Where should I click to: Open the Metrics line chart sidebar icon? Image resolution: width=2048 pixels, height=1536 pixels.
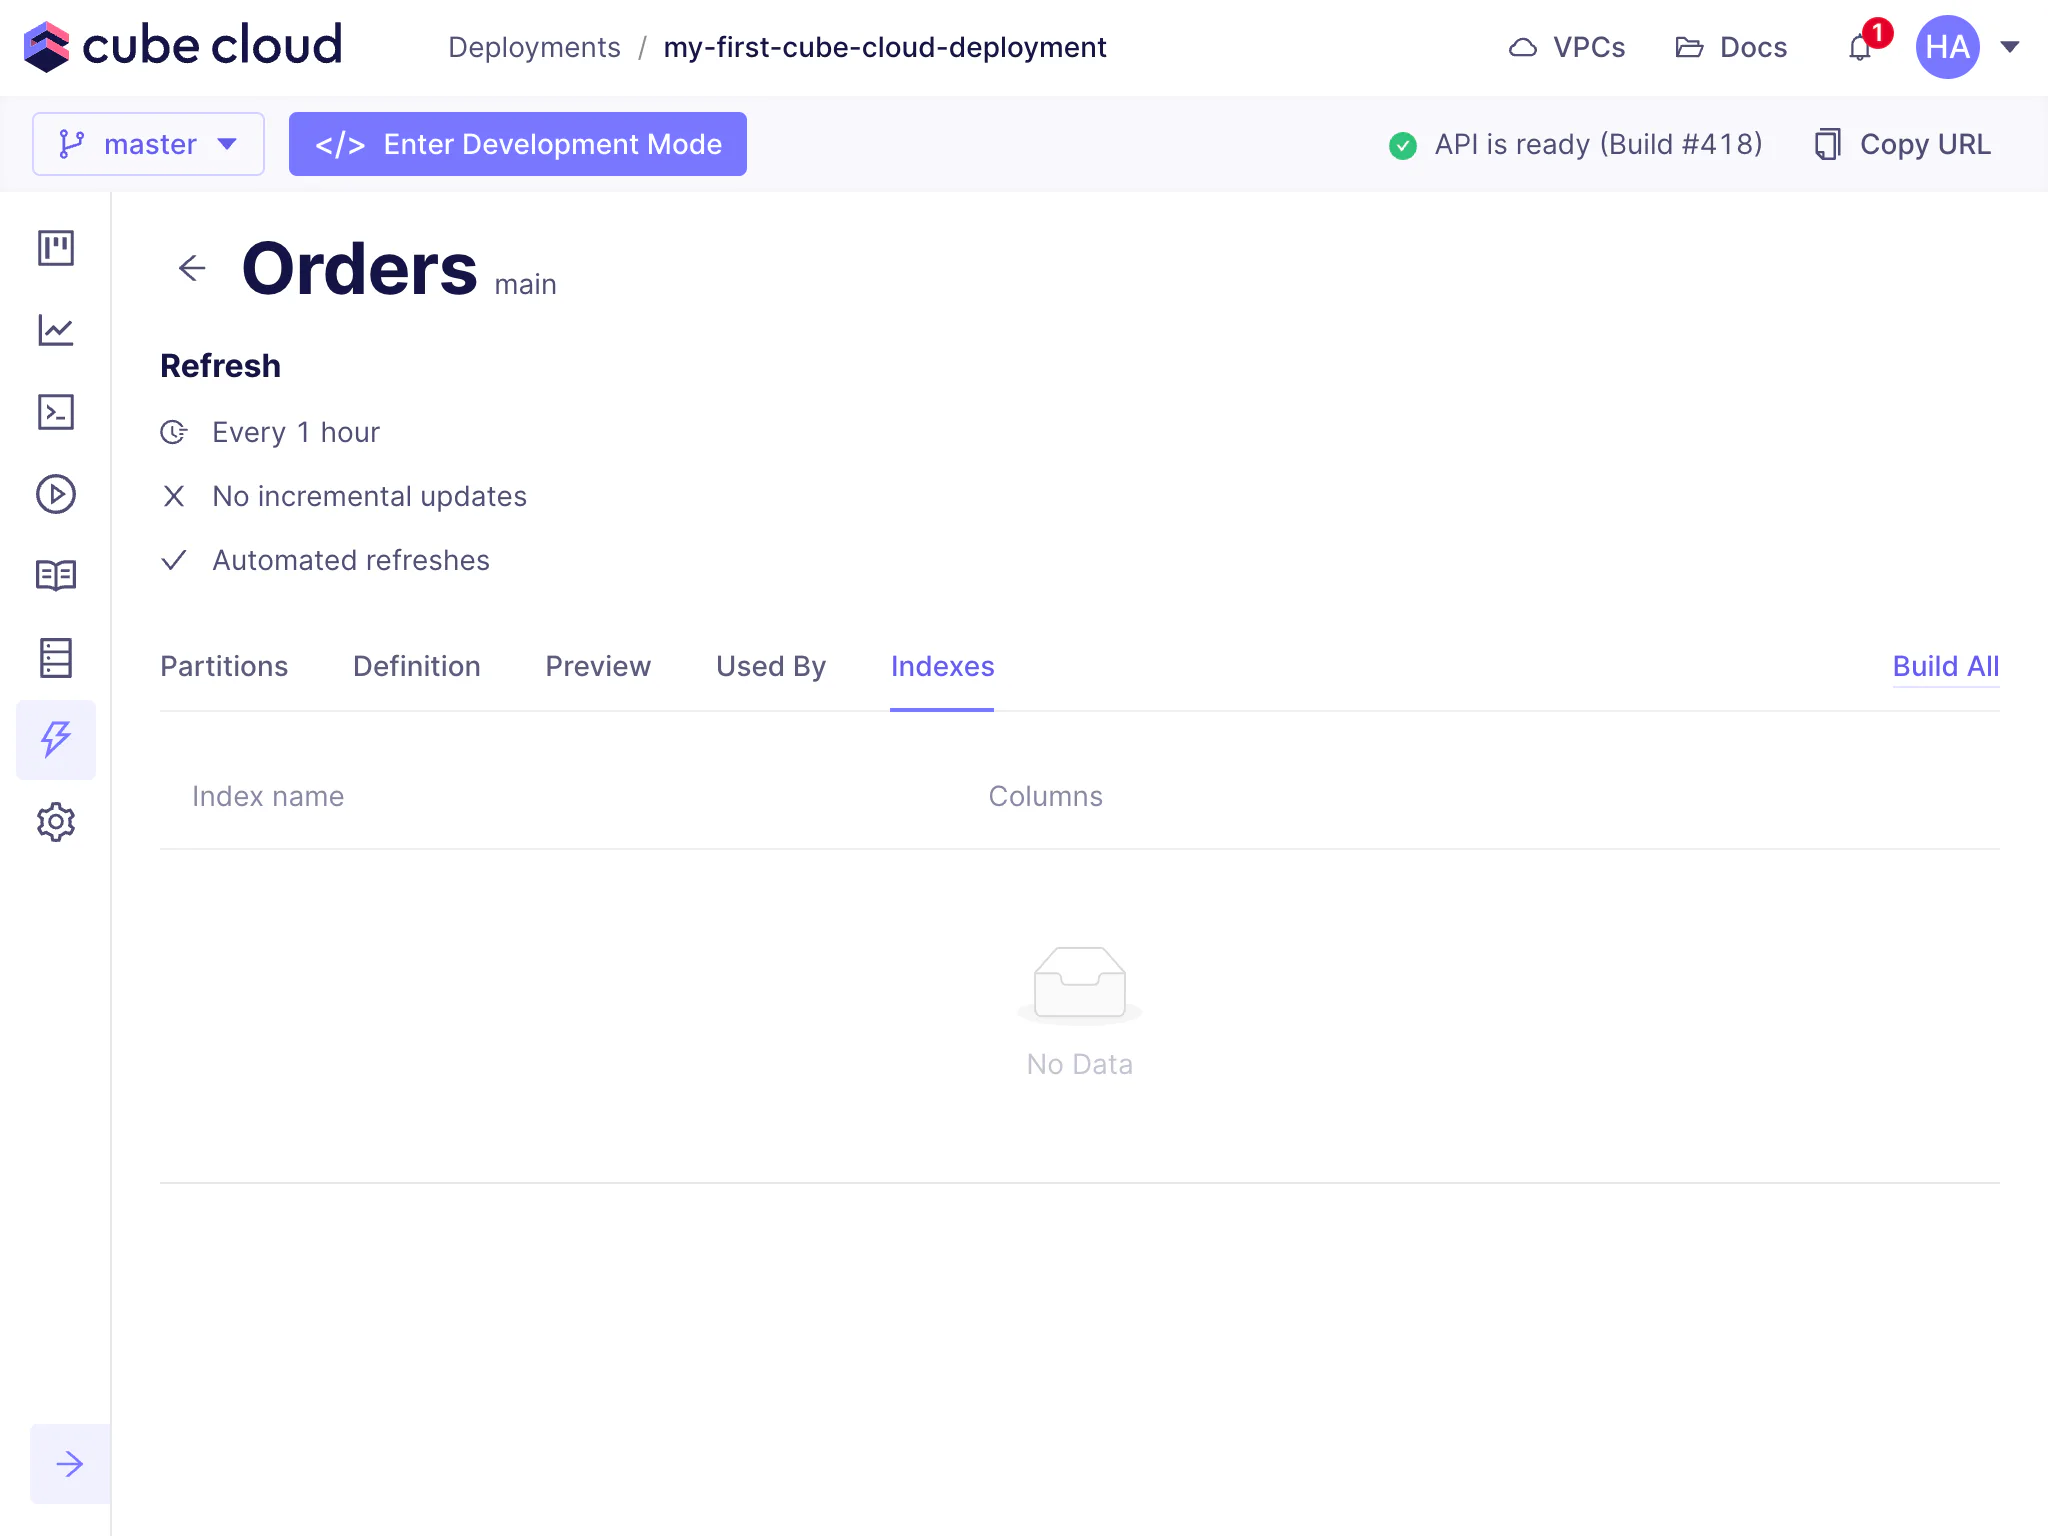tap(56, 330)
